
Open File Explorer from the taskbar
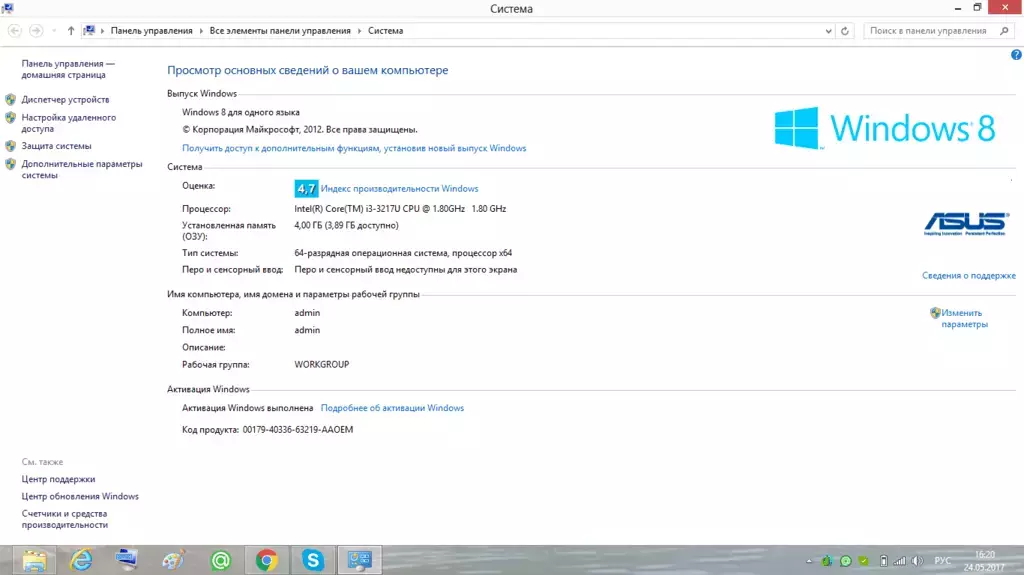point(34,561)
